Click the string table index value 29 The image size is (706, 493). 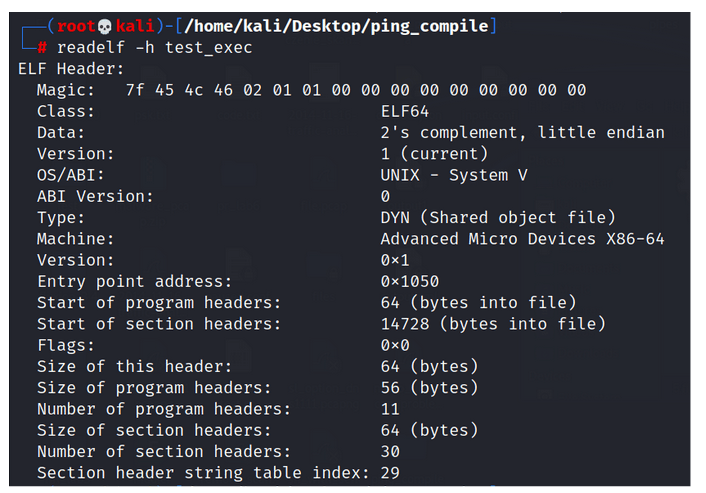pyautogui.click(x=390, y=473)
